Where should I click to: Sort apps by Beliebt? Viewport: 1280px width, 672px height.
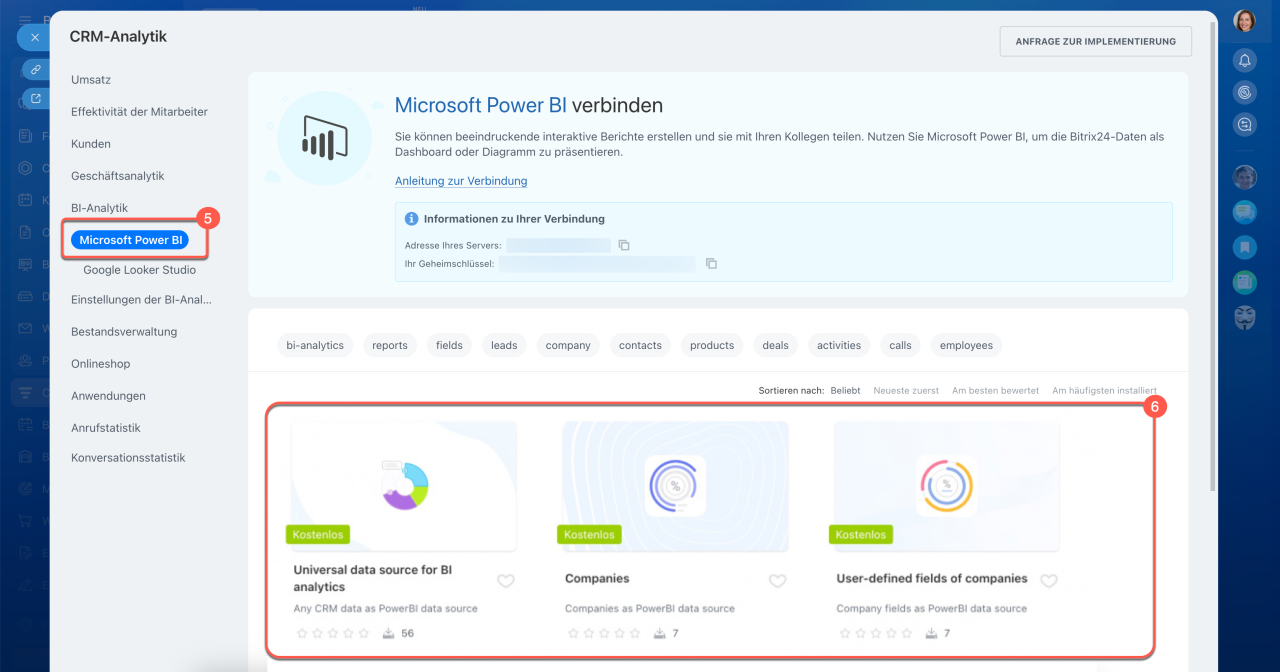[845, 391]
